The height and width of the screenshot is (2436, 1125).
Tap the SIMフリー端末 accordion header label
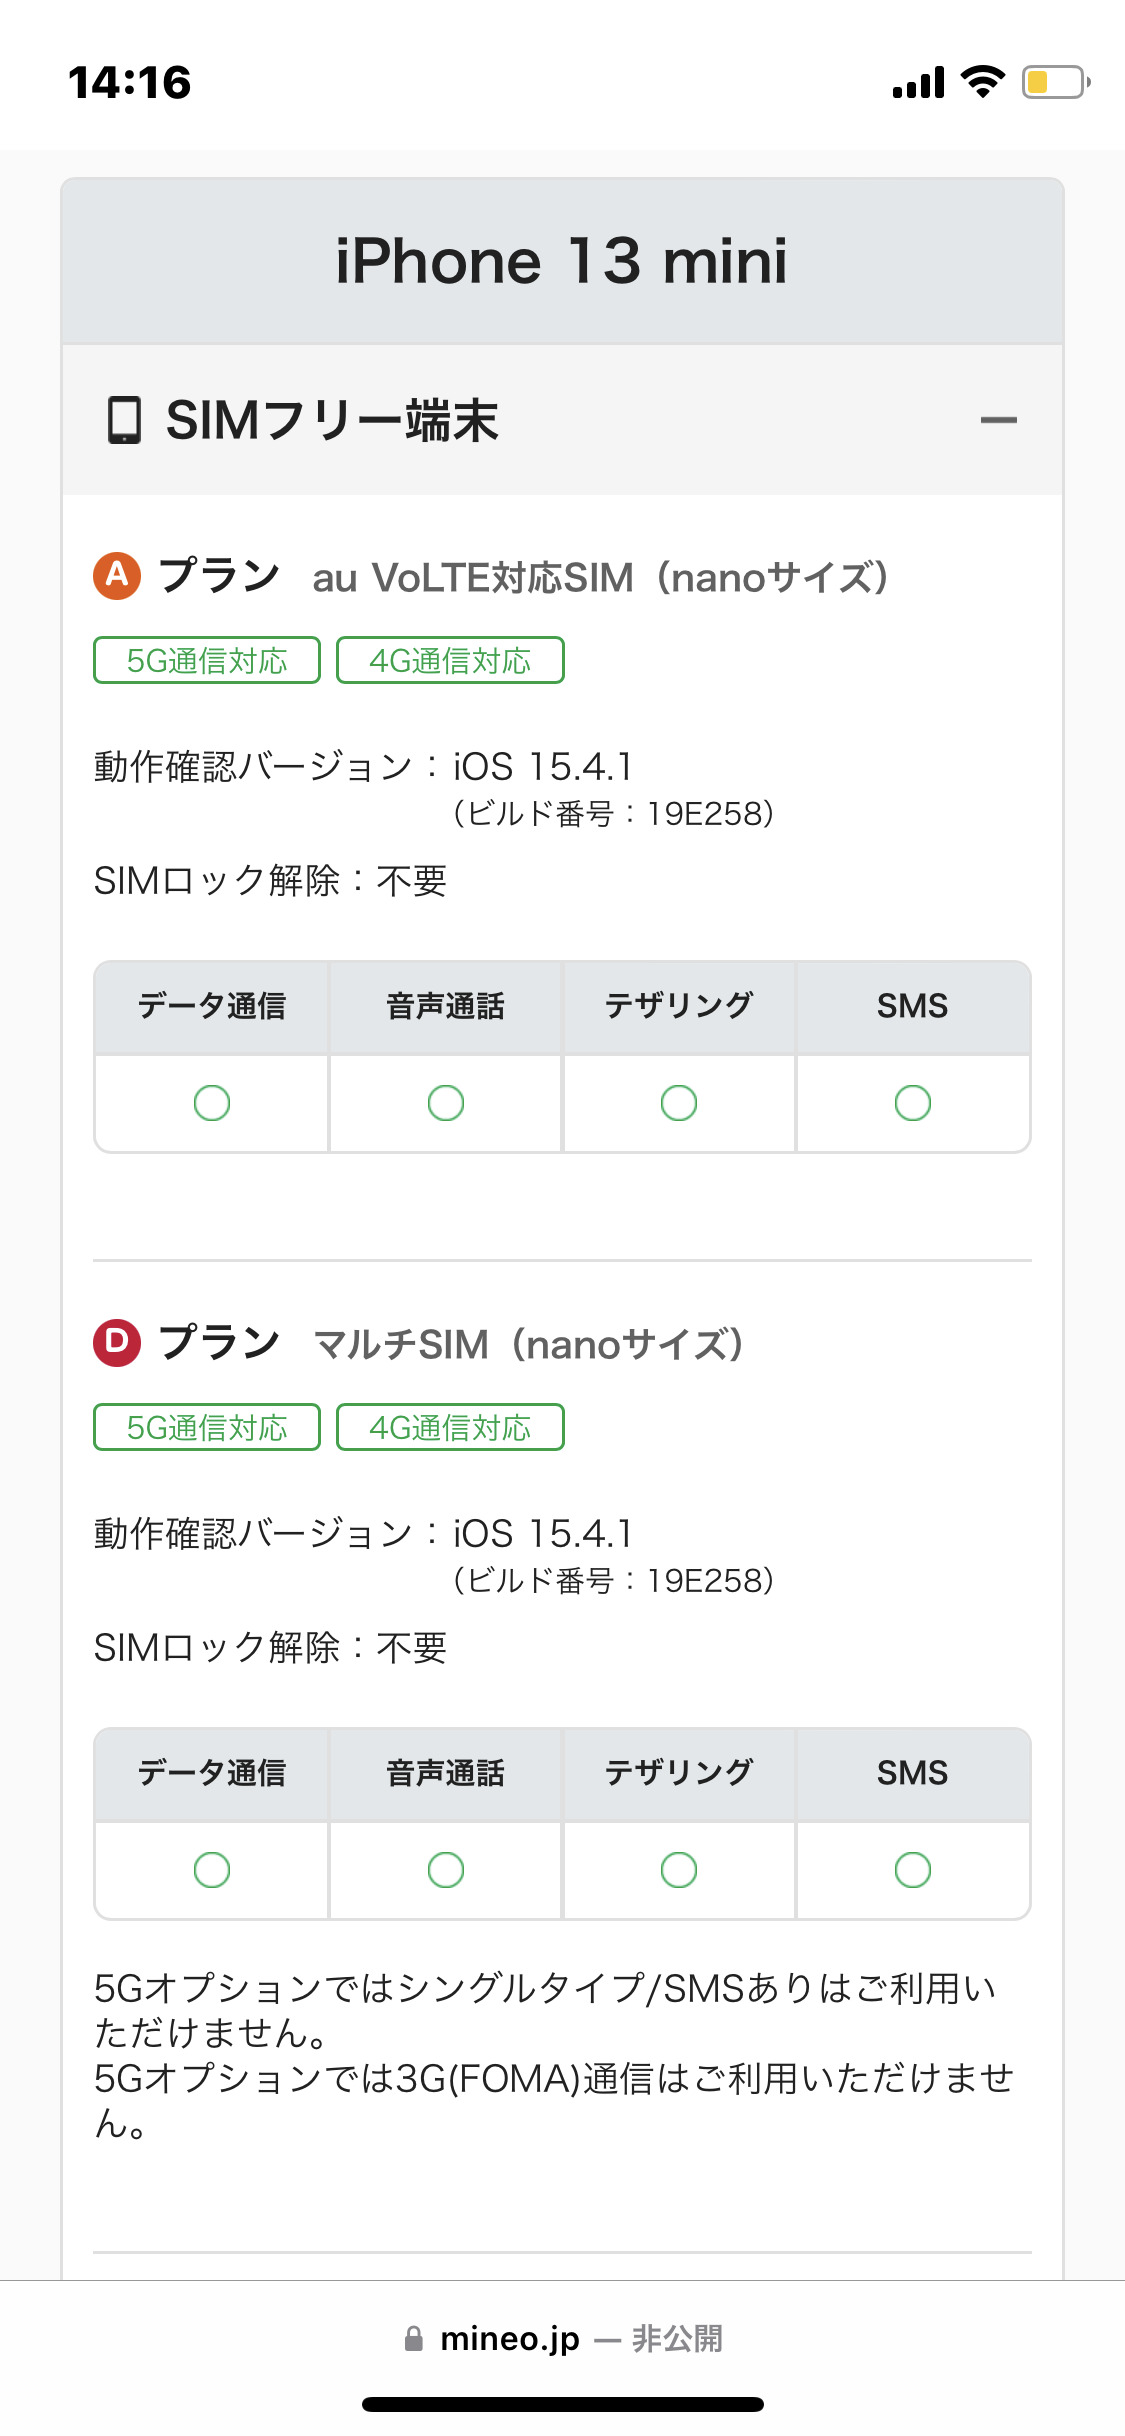(x=332, y=420)
